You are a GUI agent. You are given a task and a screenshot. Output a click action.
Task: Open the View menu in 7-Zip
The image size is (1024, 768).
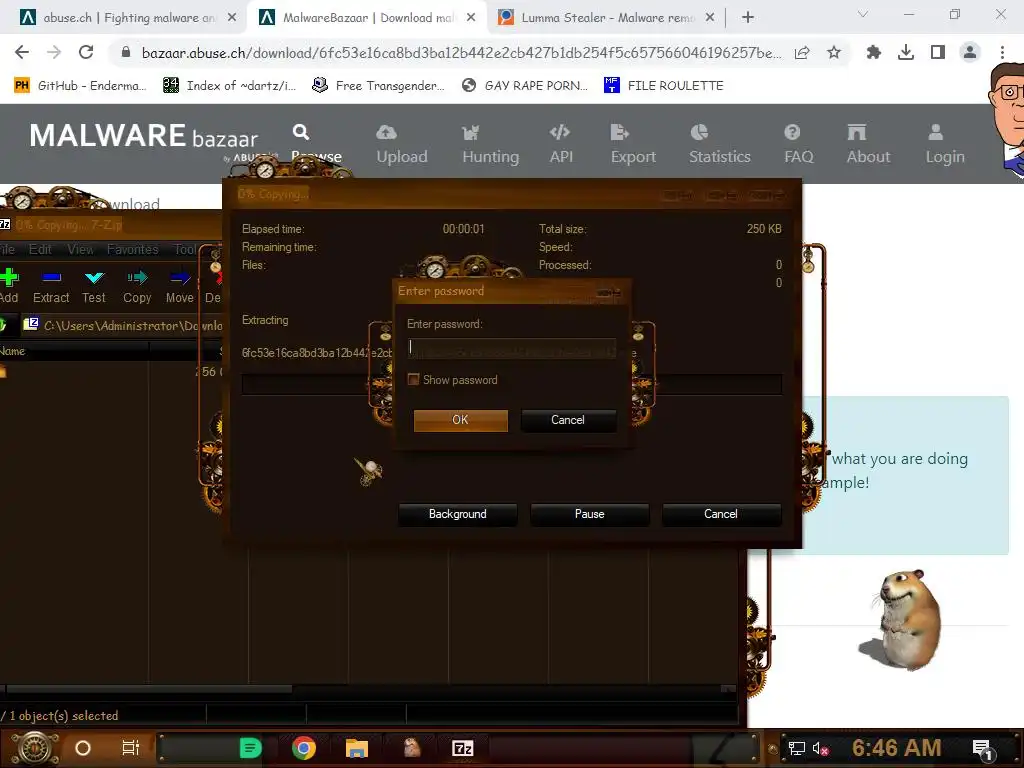pos(80,249)
